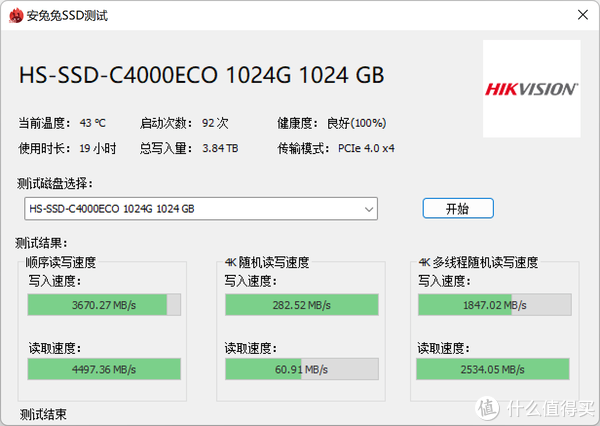Click the HS-SSD-C4000ECO 1024G 1024 GB heading

pos(202,75)
